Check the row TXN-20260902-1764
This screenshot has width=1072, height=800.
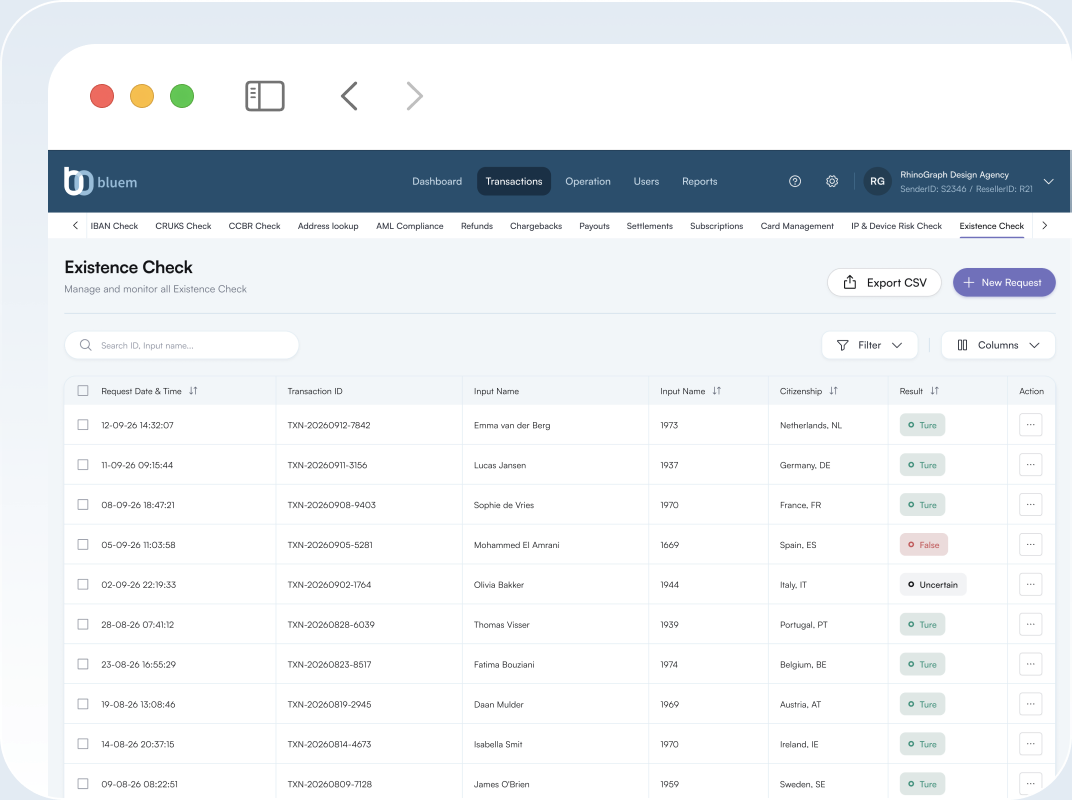click(83, 585)
